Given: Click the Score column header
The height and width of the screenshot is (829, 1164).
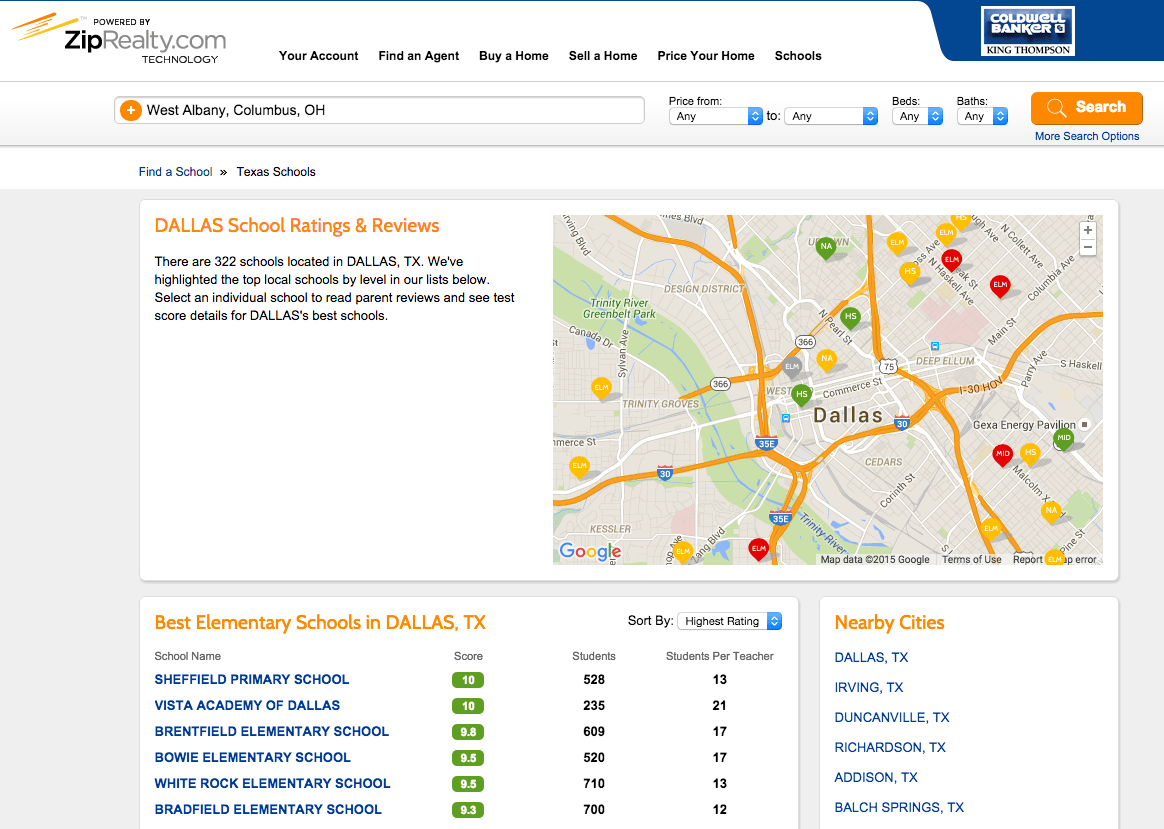Looking at the screenshot, I should [x=468, y=657].
